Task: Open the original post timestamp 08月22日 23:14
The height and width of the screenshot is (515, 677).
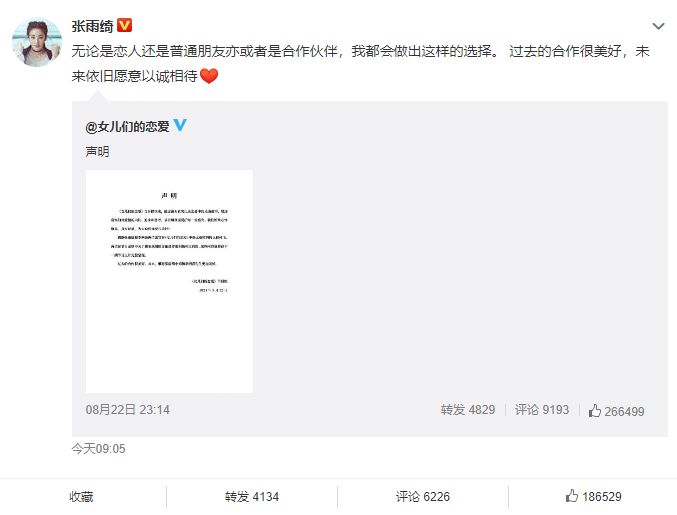Action: click(127, 410)
